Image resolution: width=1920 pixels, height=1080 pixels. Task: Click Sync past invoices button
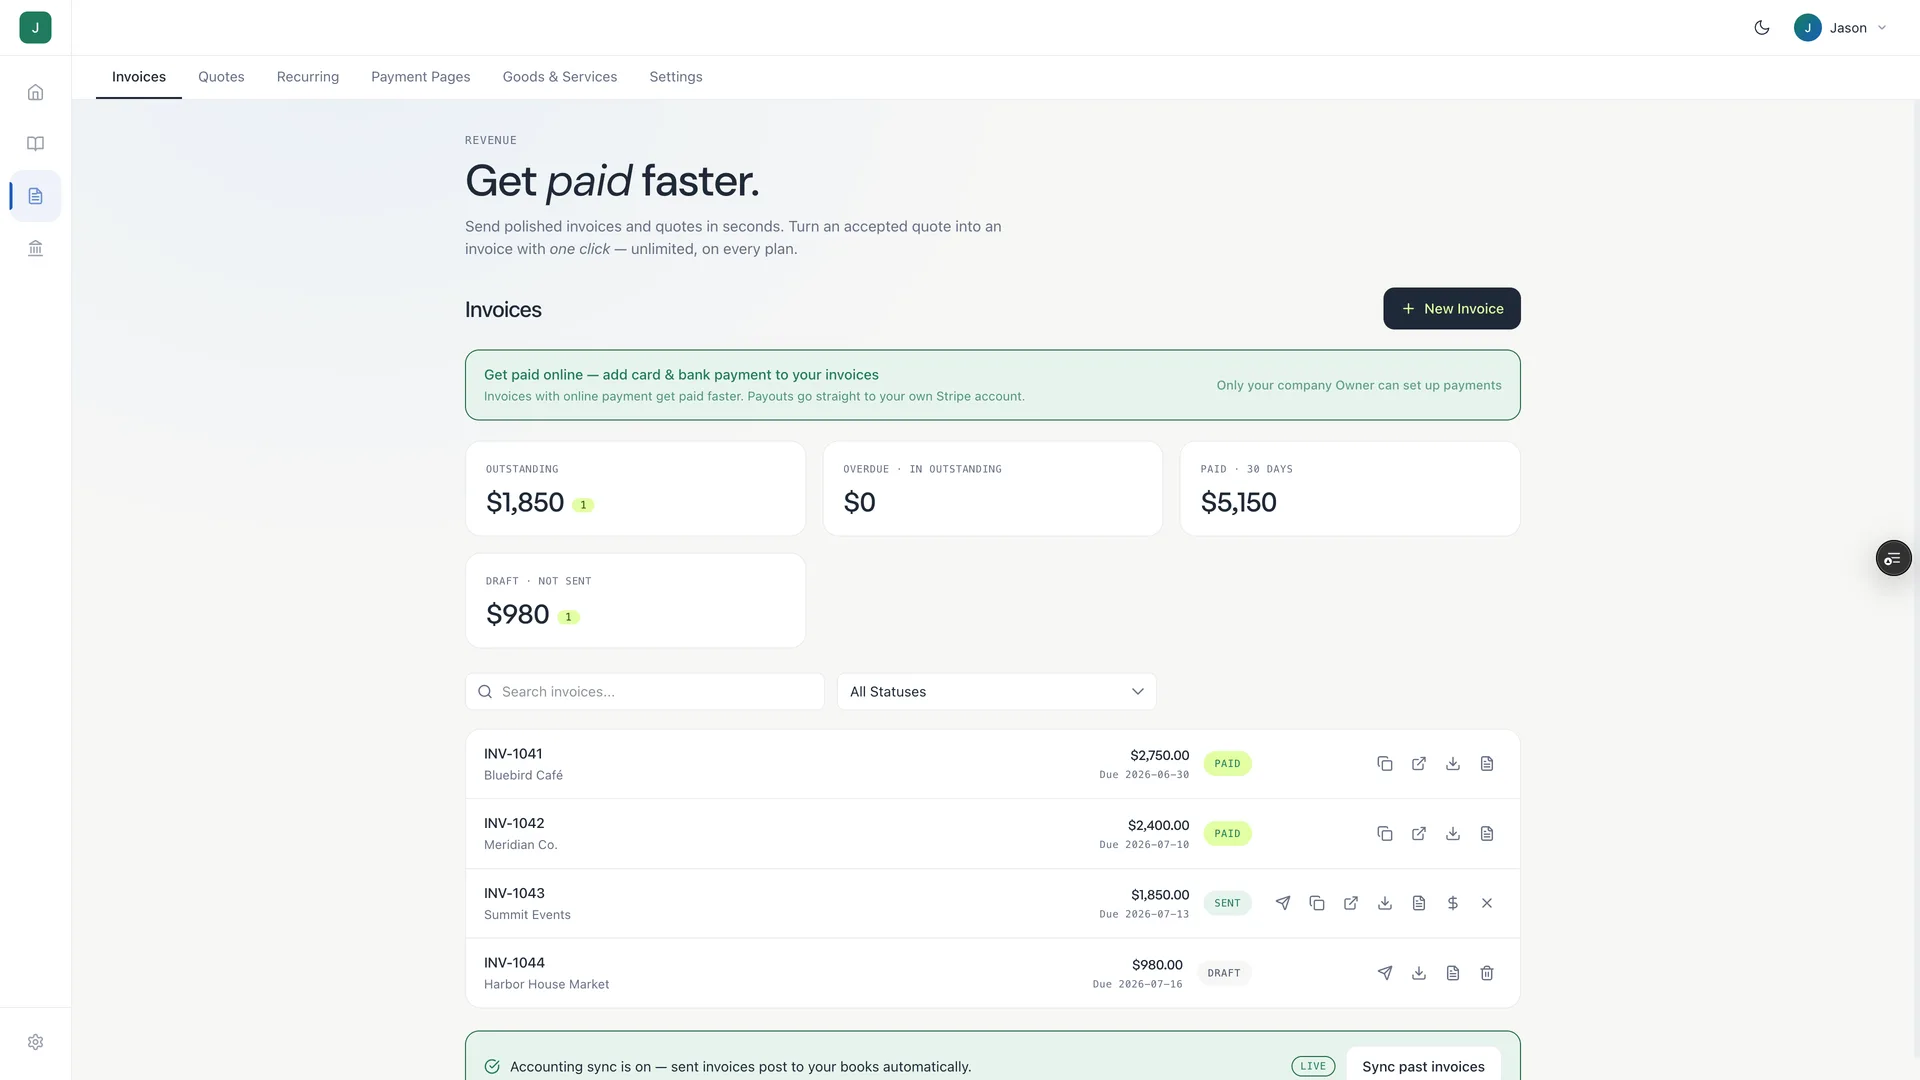[1423, 1067]
